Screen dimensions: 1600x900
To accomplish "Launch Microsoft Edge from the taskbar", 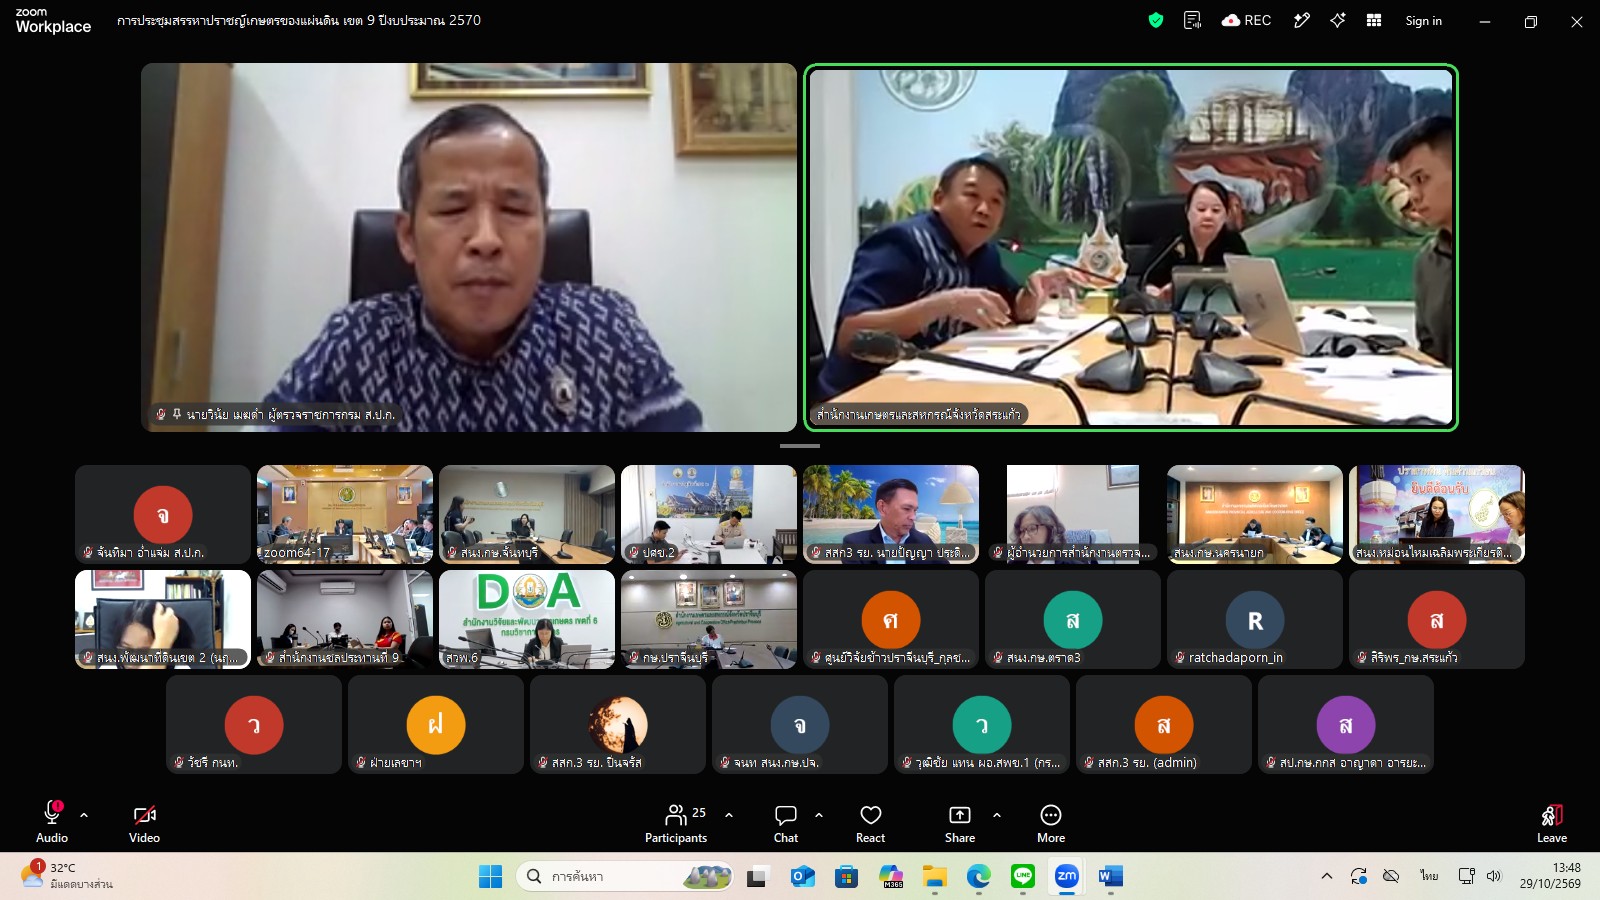I will (978, 877).
